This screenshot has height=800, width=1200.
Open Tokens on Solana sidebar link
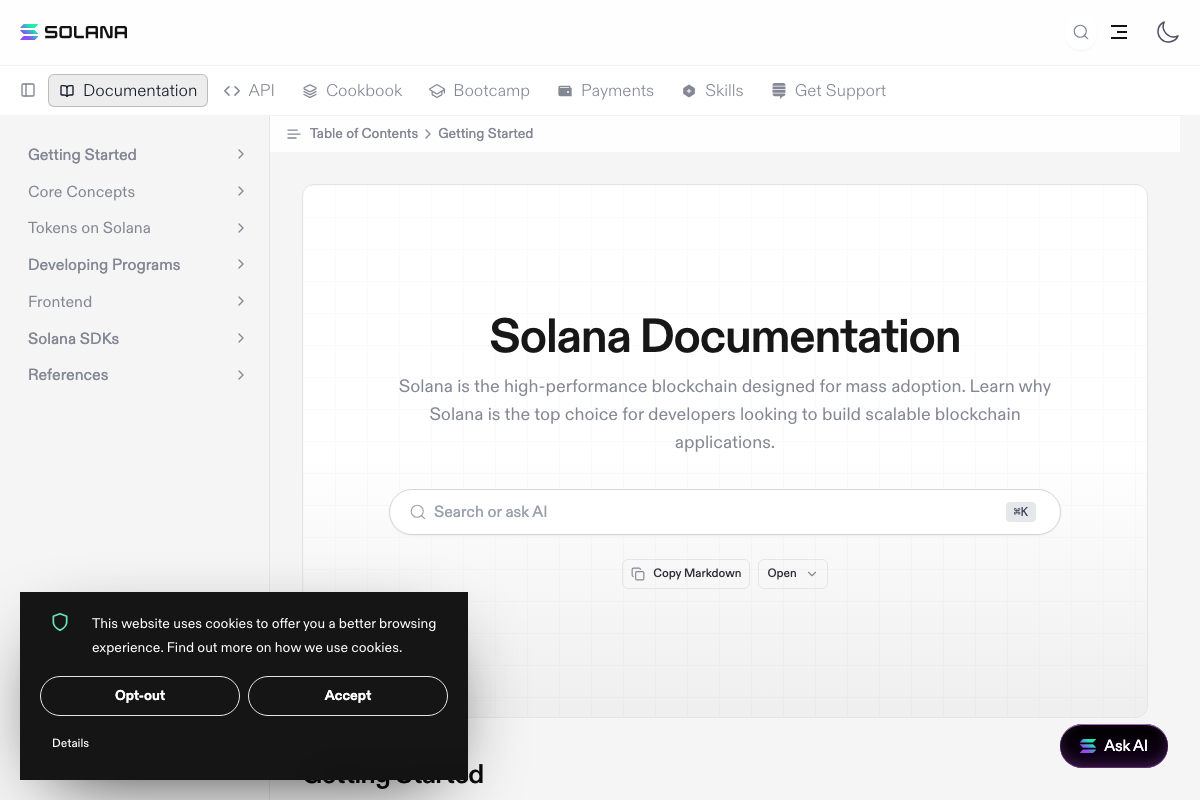click(89, 228)
